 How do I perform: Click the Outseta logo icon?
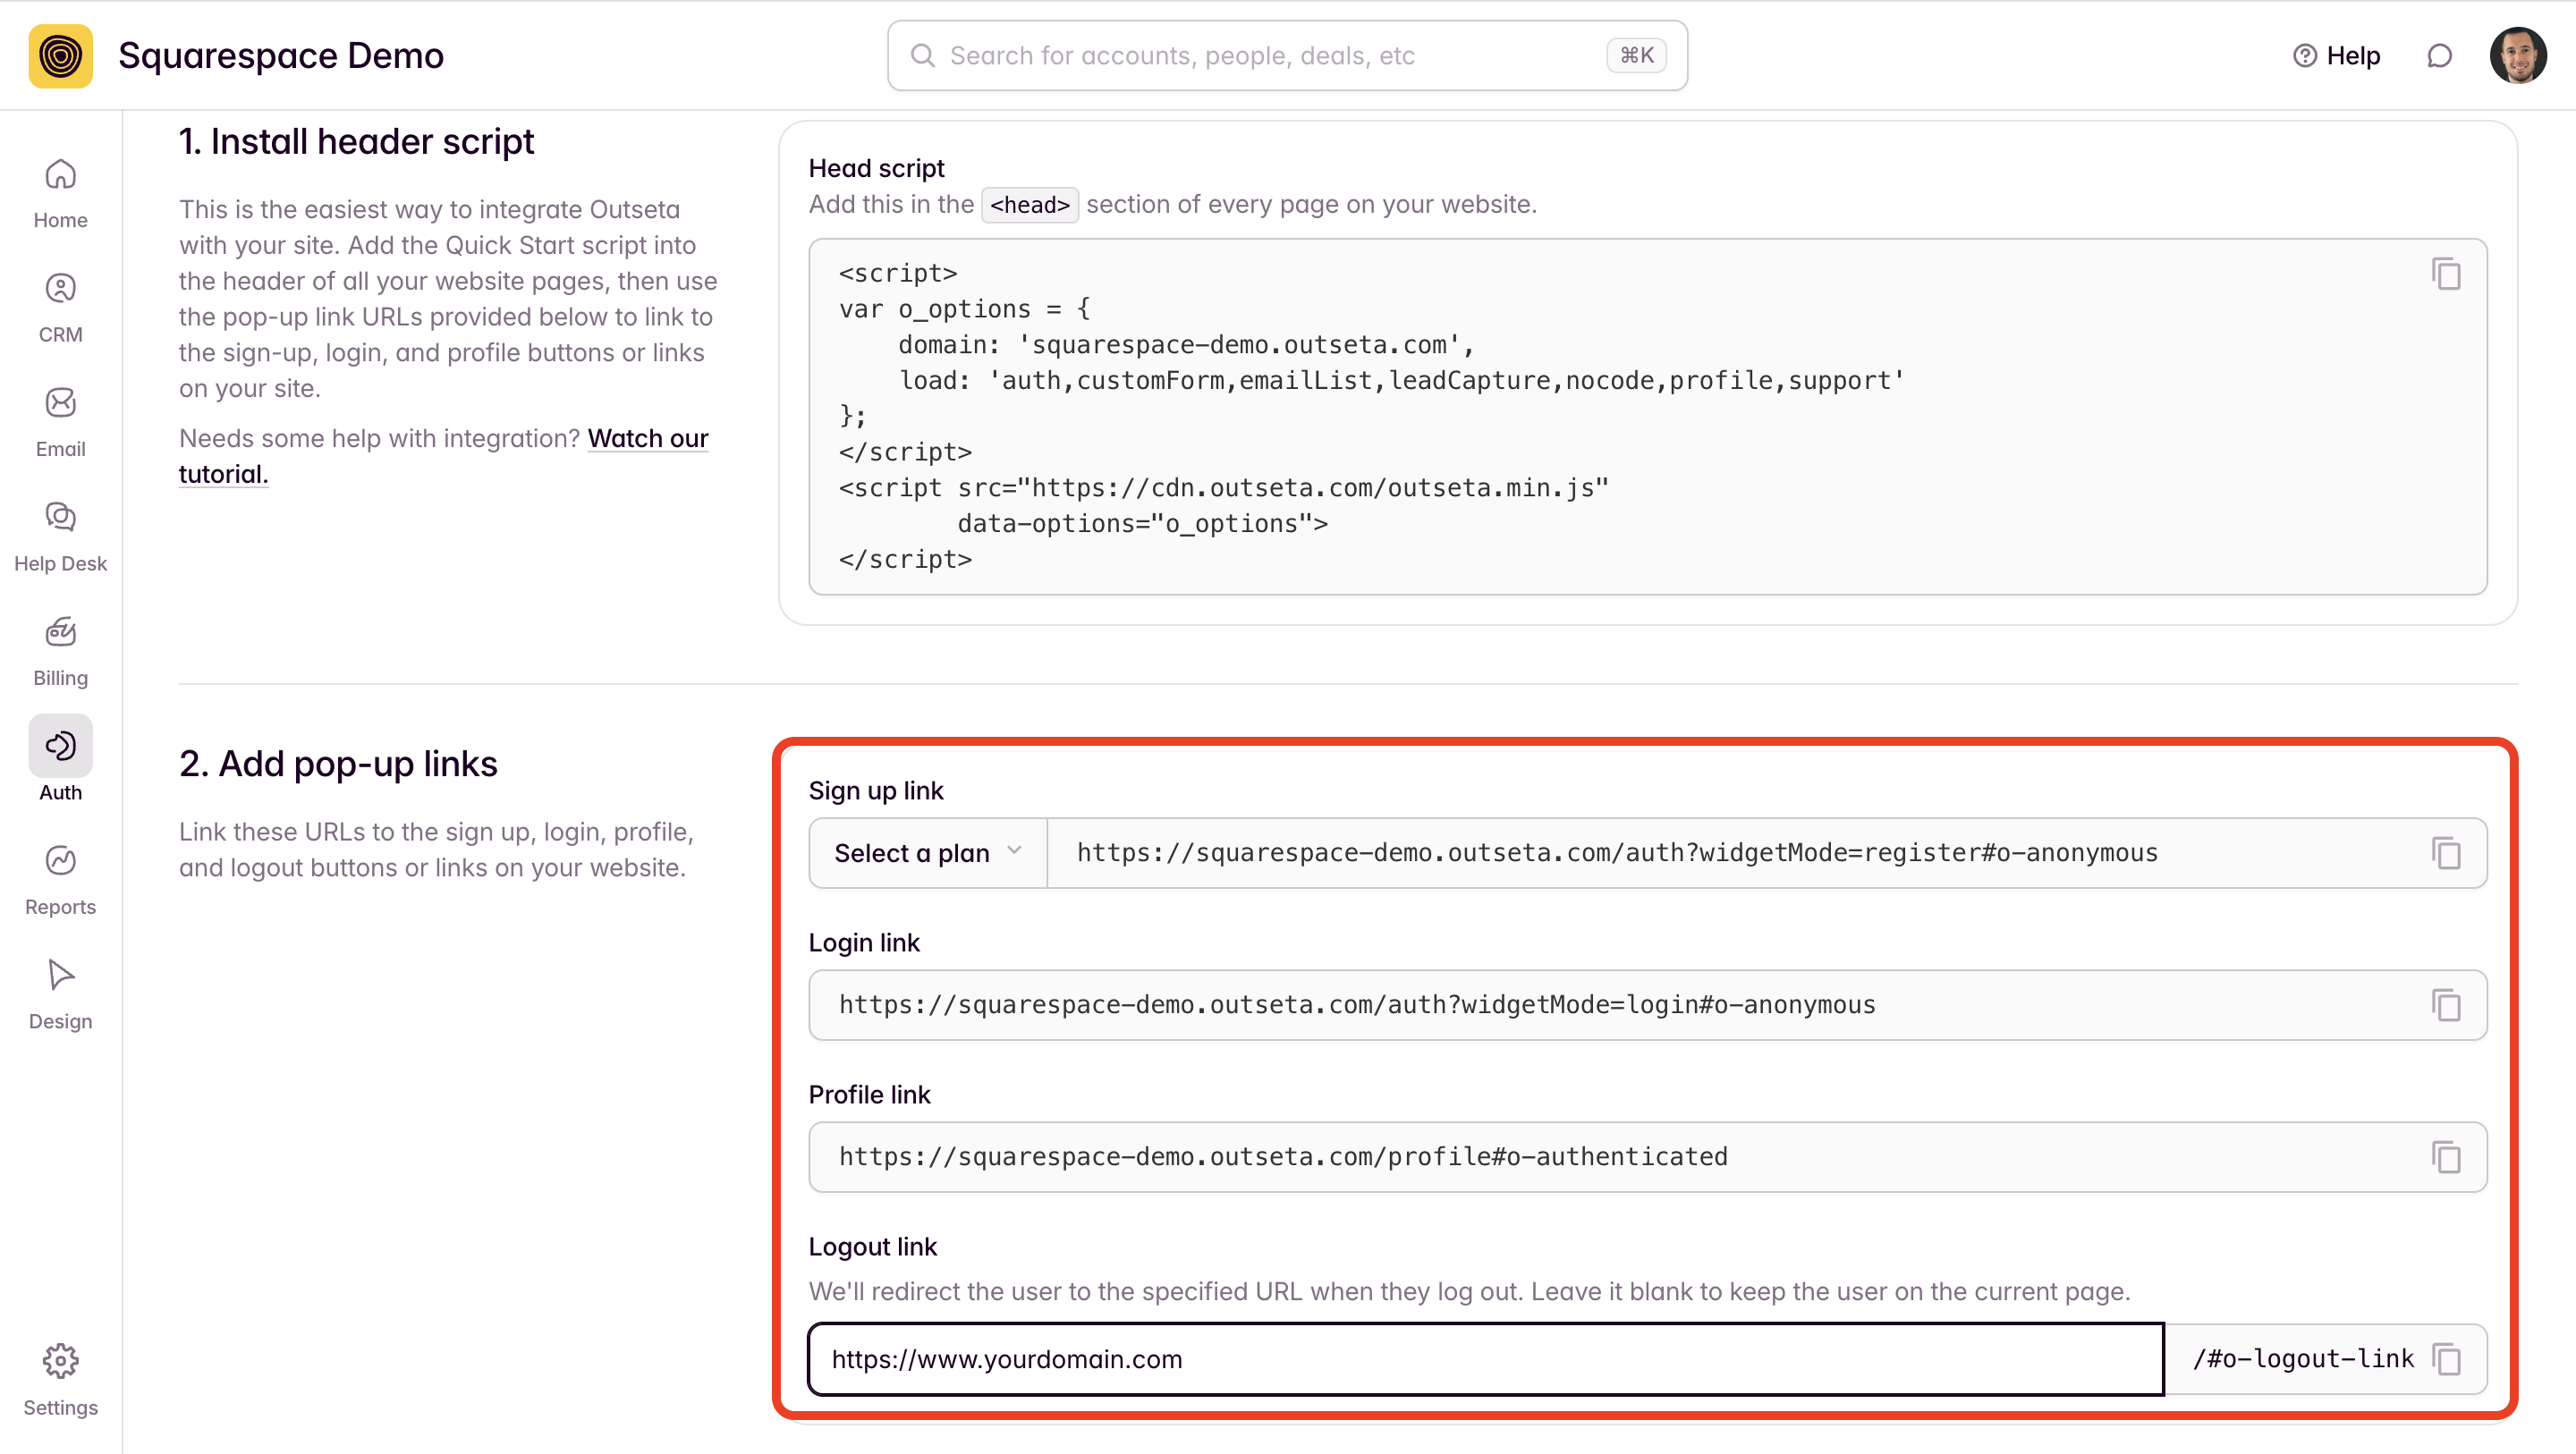pos(60,56)
